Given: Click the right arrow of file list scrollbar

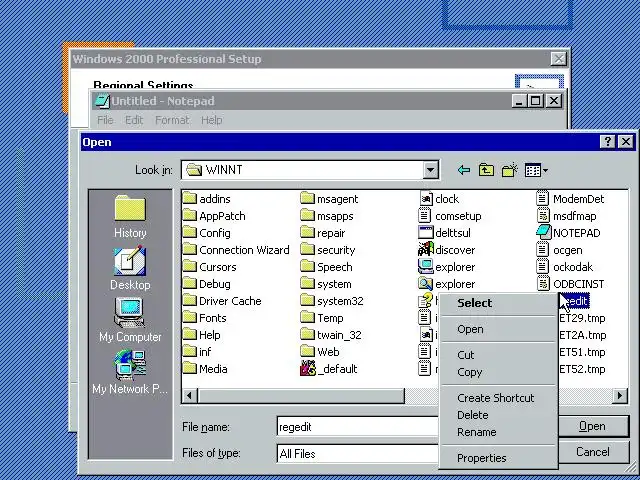Looking at the screenshot, I should click(620, 395).
